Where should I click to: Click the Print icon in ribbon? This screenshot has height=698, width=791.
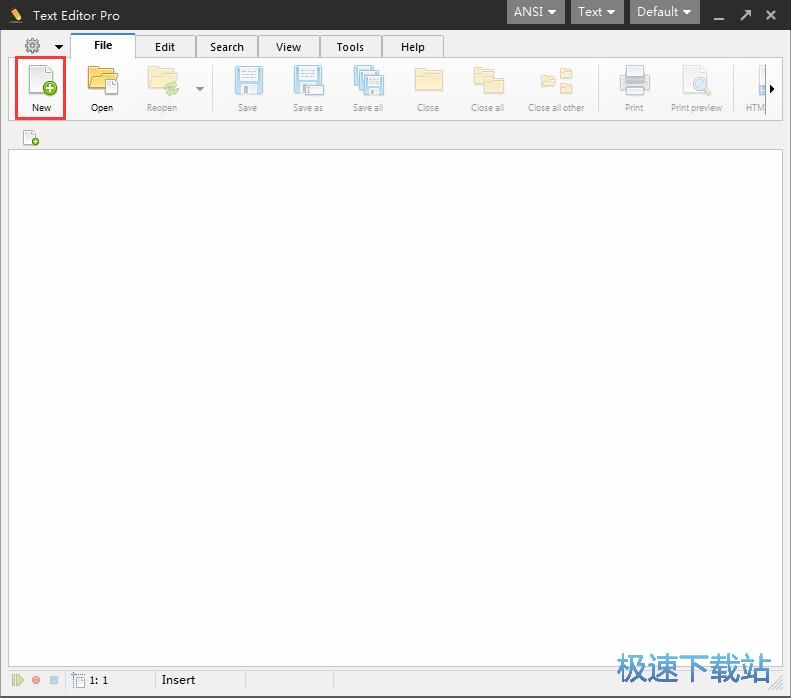coord(634,88)
